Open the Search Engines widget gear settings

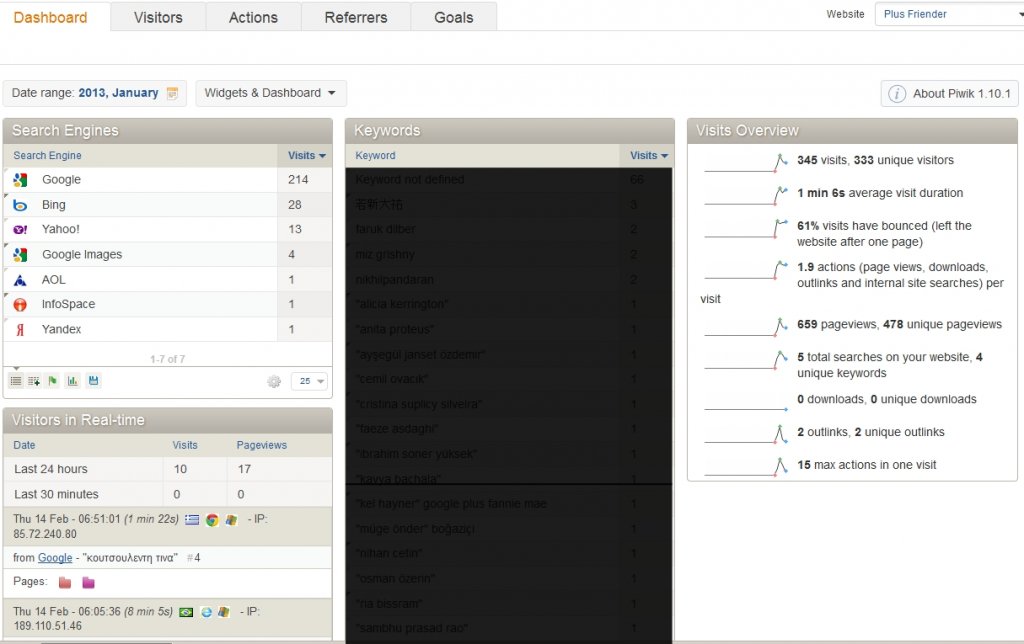(274, 381)
